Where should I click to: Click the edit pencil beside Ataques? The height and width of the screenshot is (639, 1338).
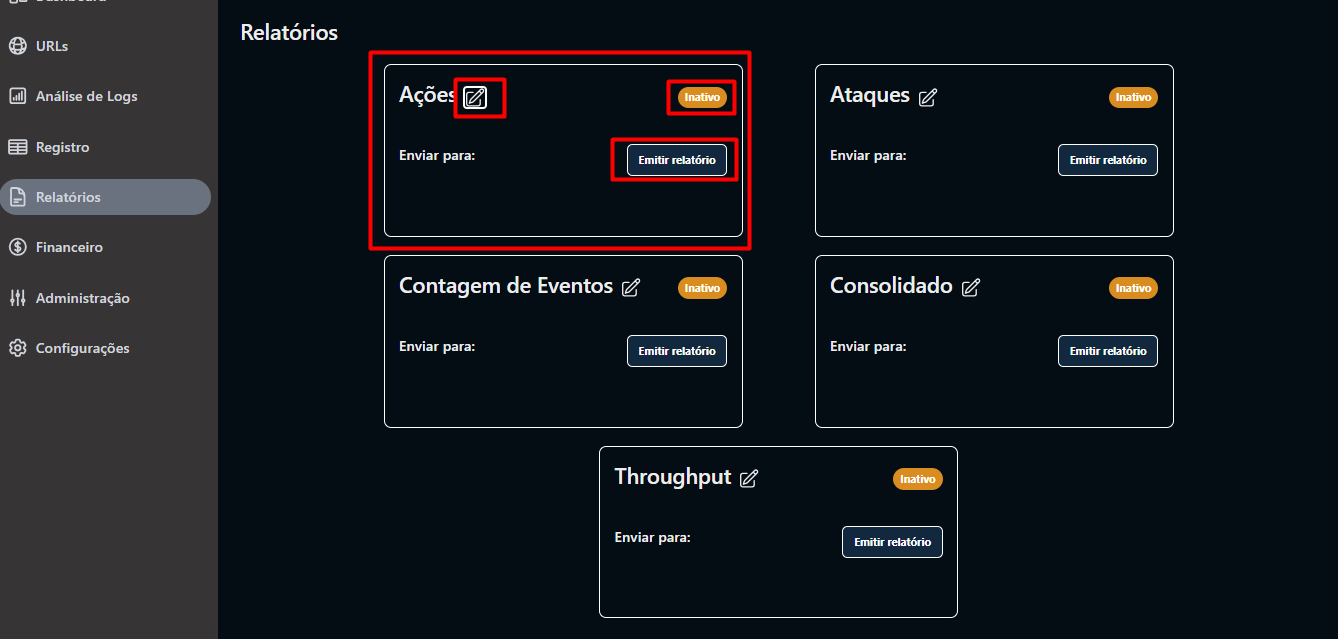pyautogui.click(x=928, y=97)
